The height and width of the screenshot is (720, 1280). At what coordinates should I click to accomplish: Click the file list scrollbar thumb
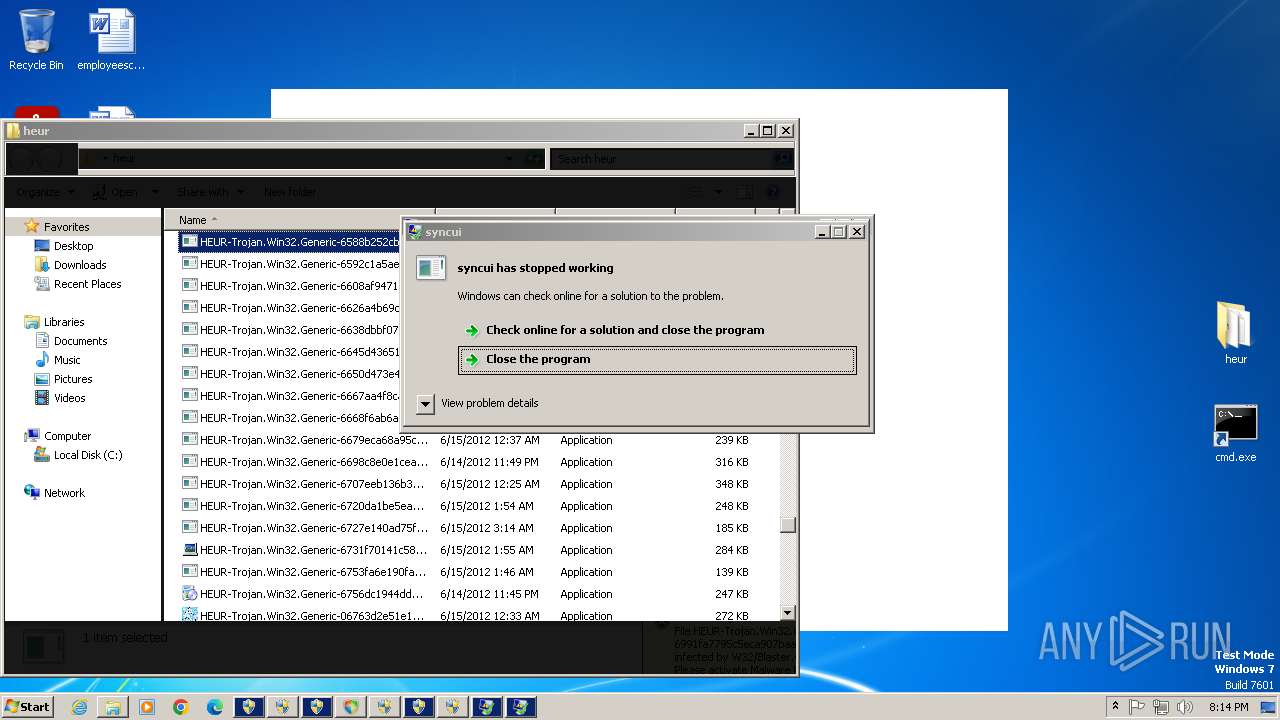pyautogui.click(x=788, y=525)
